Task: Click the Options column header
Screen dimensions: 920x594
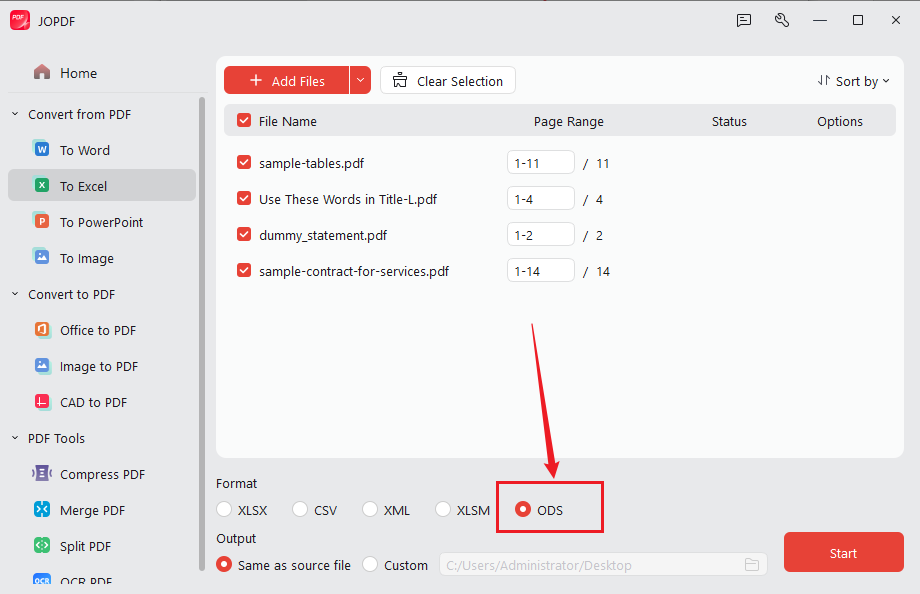Action: 840,122
